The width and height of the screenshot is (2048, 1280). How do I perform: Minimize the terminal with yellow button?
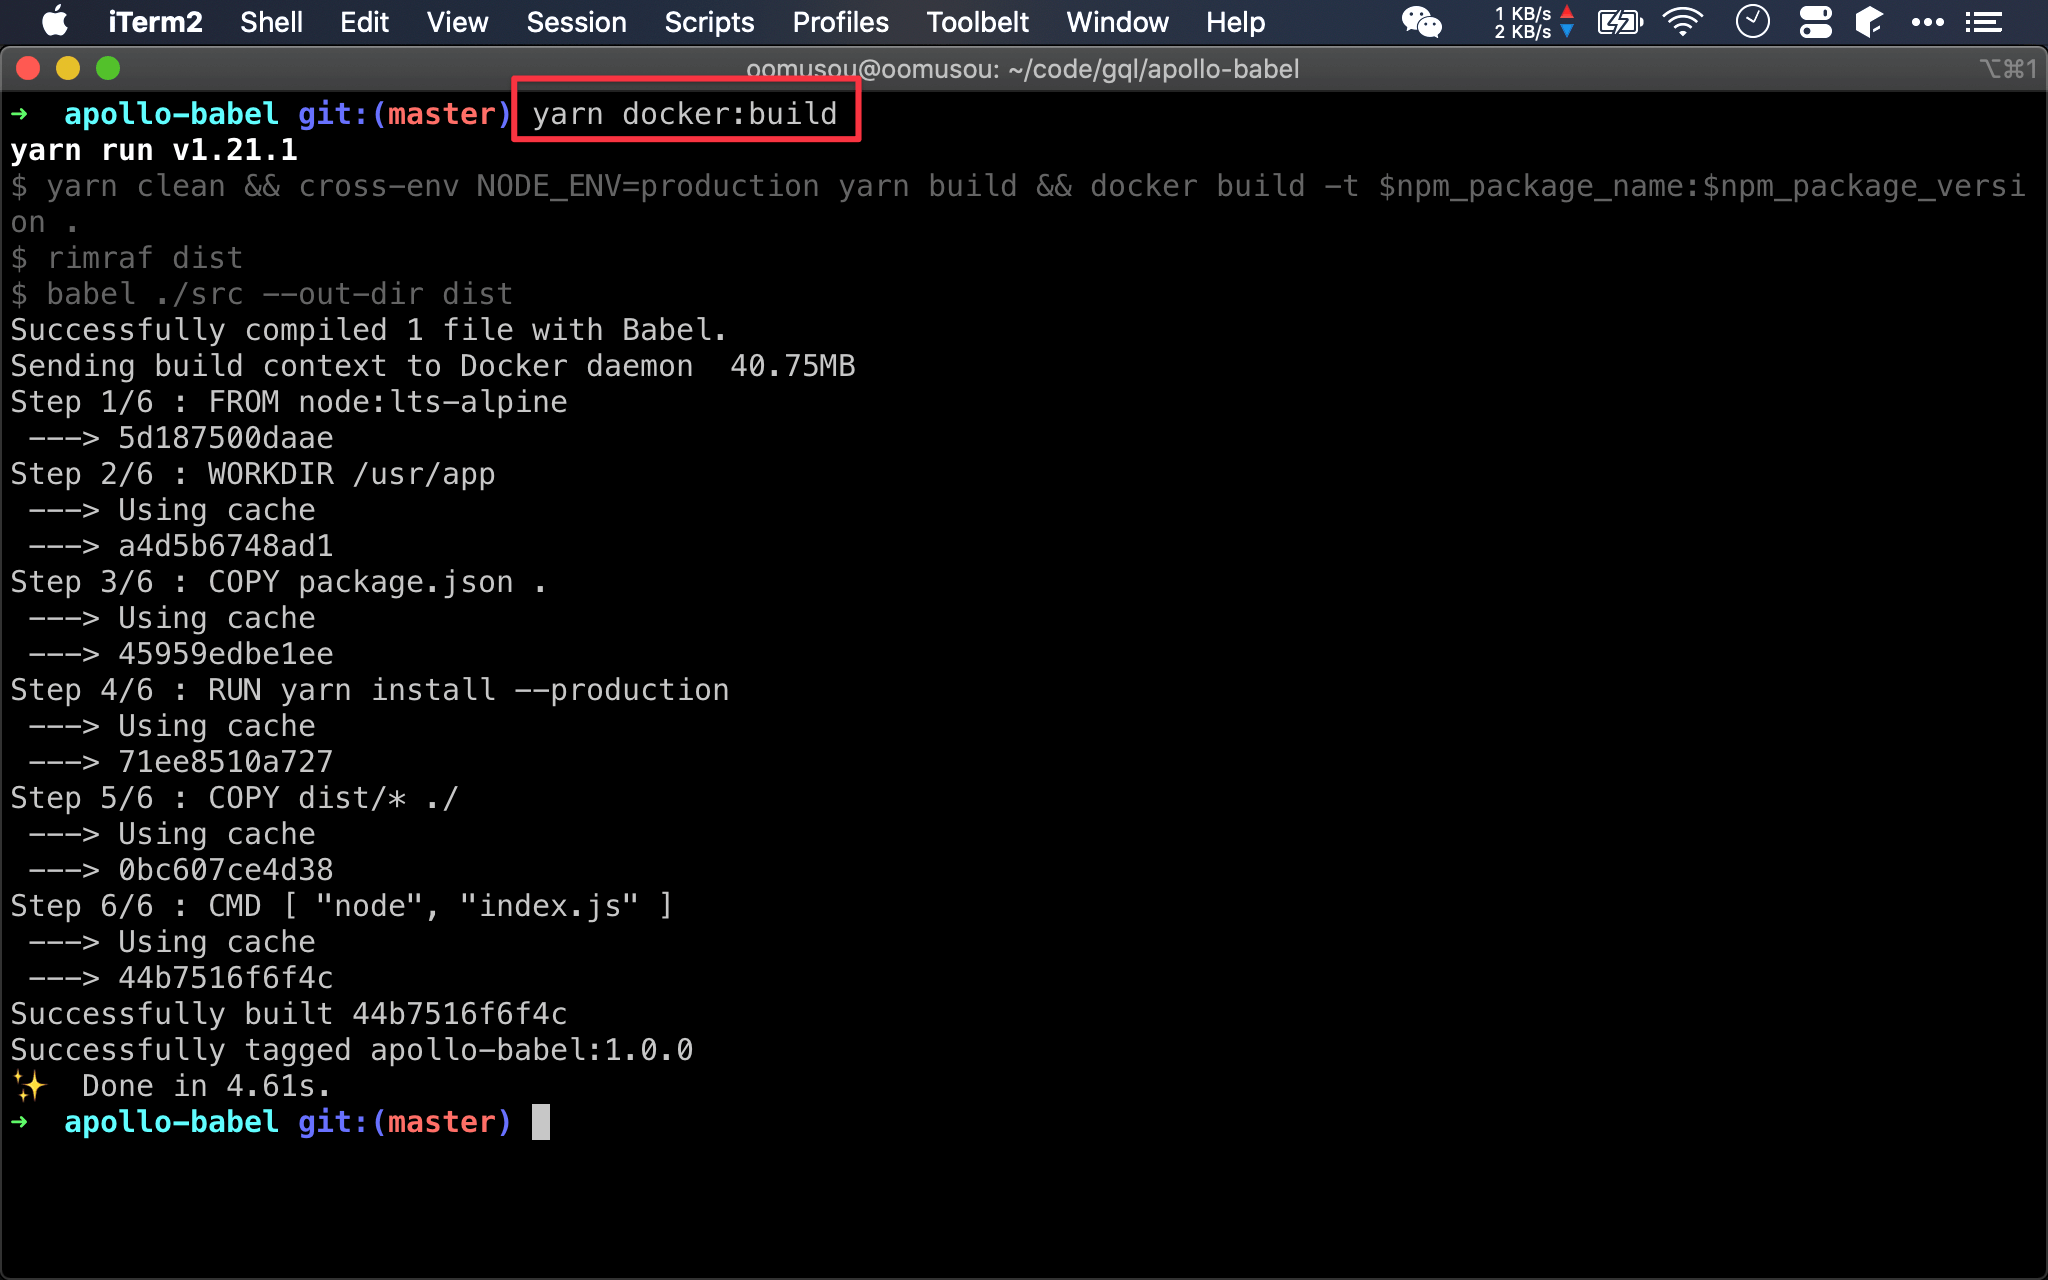pos(68,68)
